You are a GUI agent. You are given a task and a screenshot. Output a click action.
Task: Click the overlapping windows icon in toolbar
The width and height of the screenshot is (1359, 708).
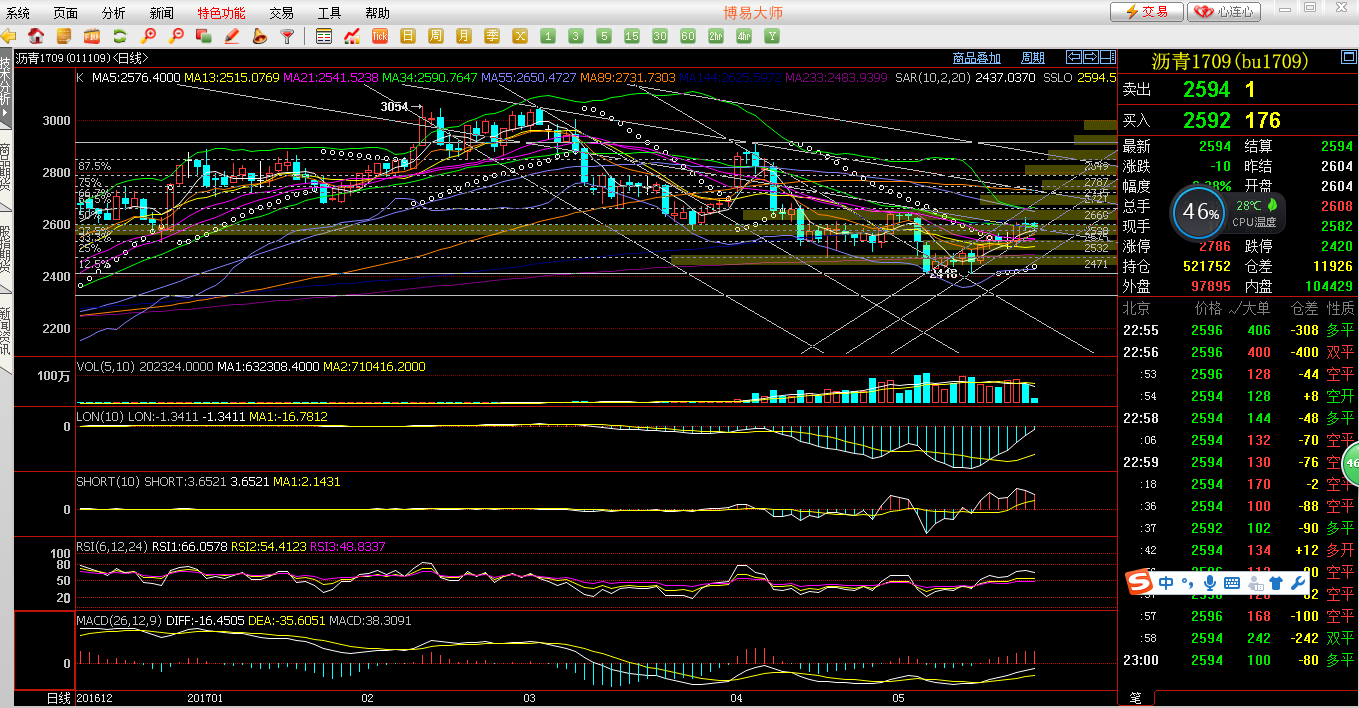[204, 36]
